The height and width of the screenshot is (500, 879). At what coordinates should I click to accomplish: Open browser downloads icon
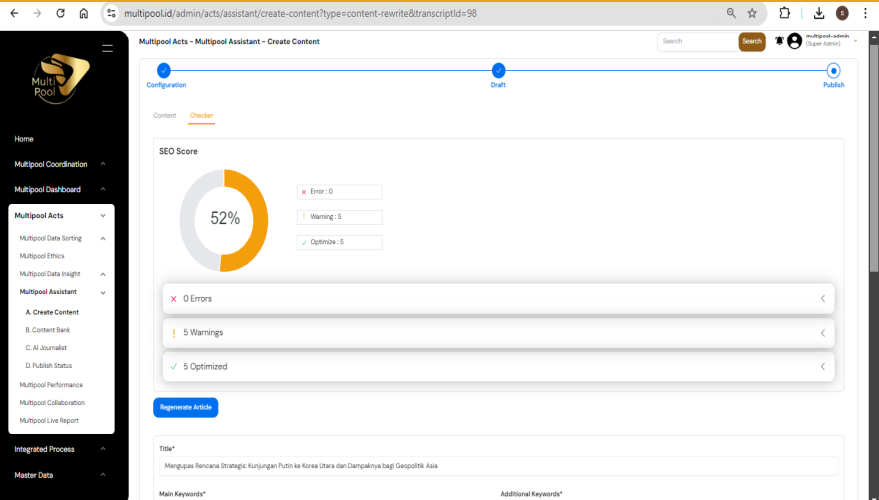click(x=819, y=13)
